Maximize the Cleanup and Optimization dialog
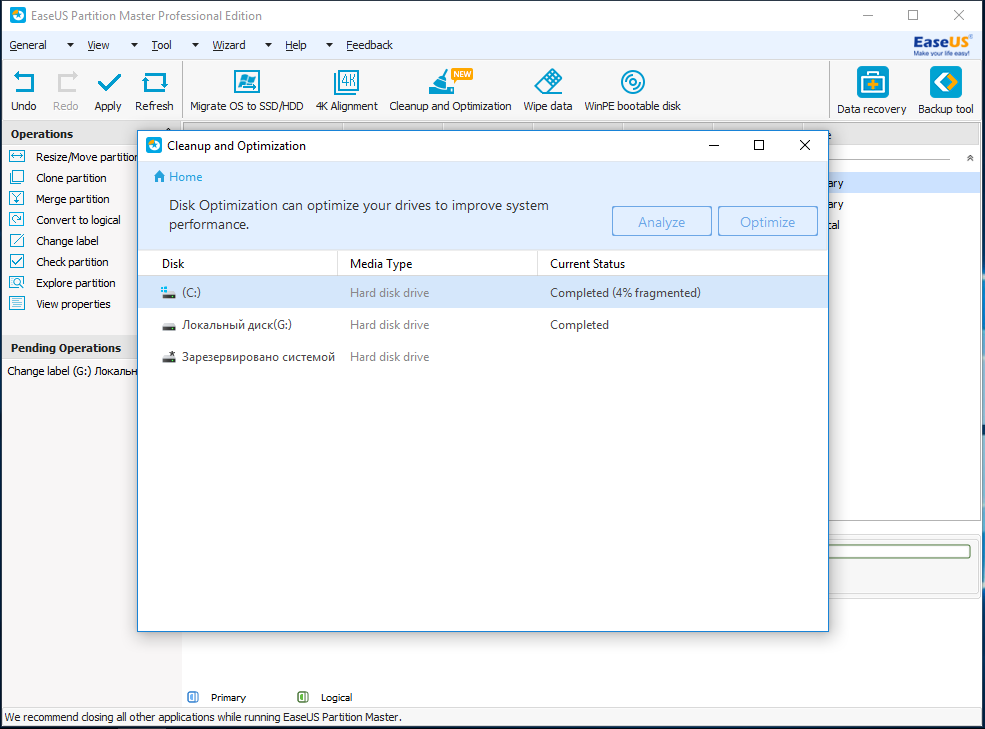This screenshot has height=729, width=985. point(759,145)
